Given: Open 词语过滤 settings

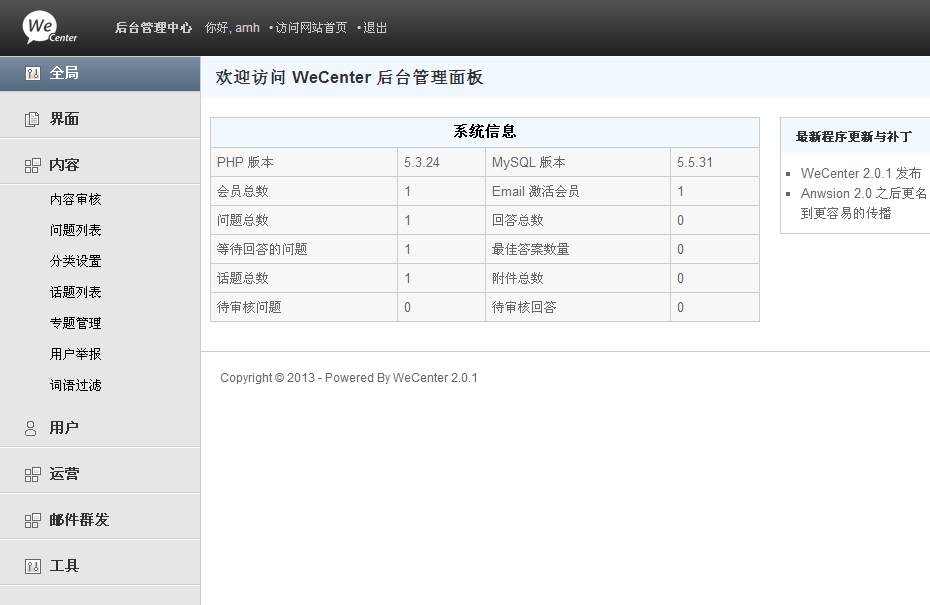Looking at the screenshot, I should click(x=76, y=386).
